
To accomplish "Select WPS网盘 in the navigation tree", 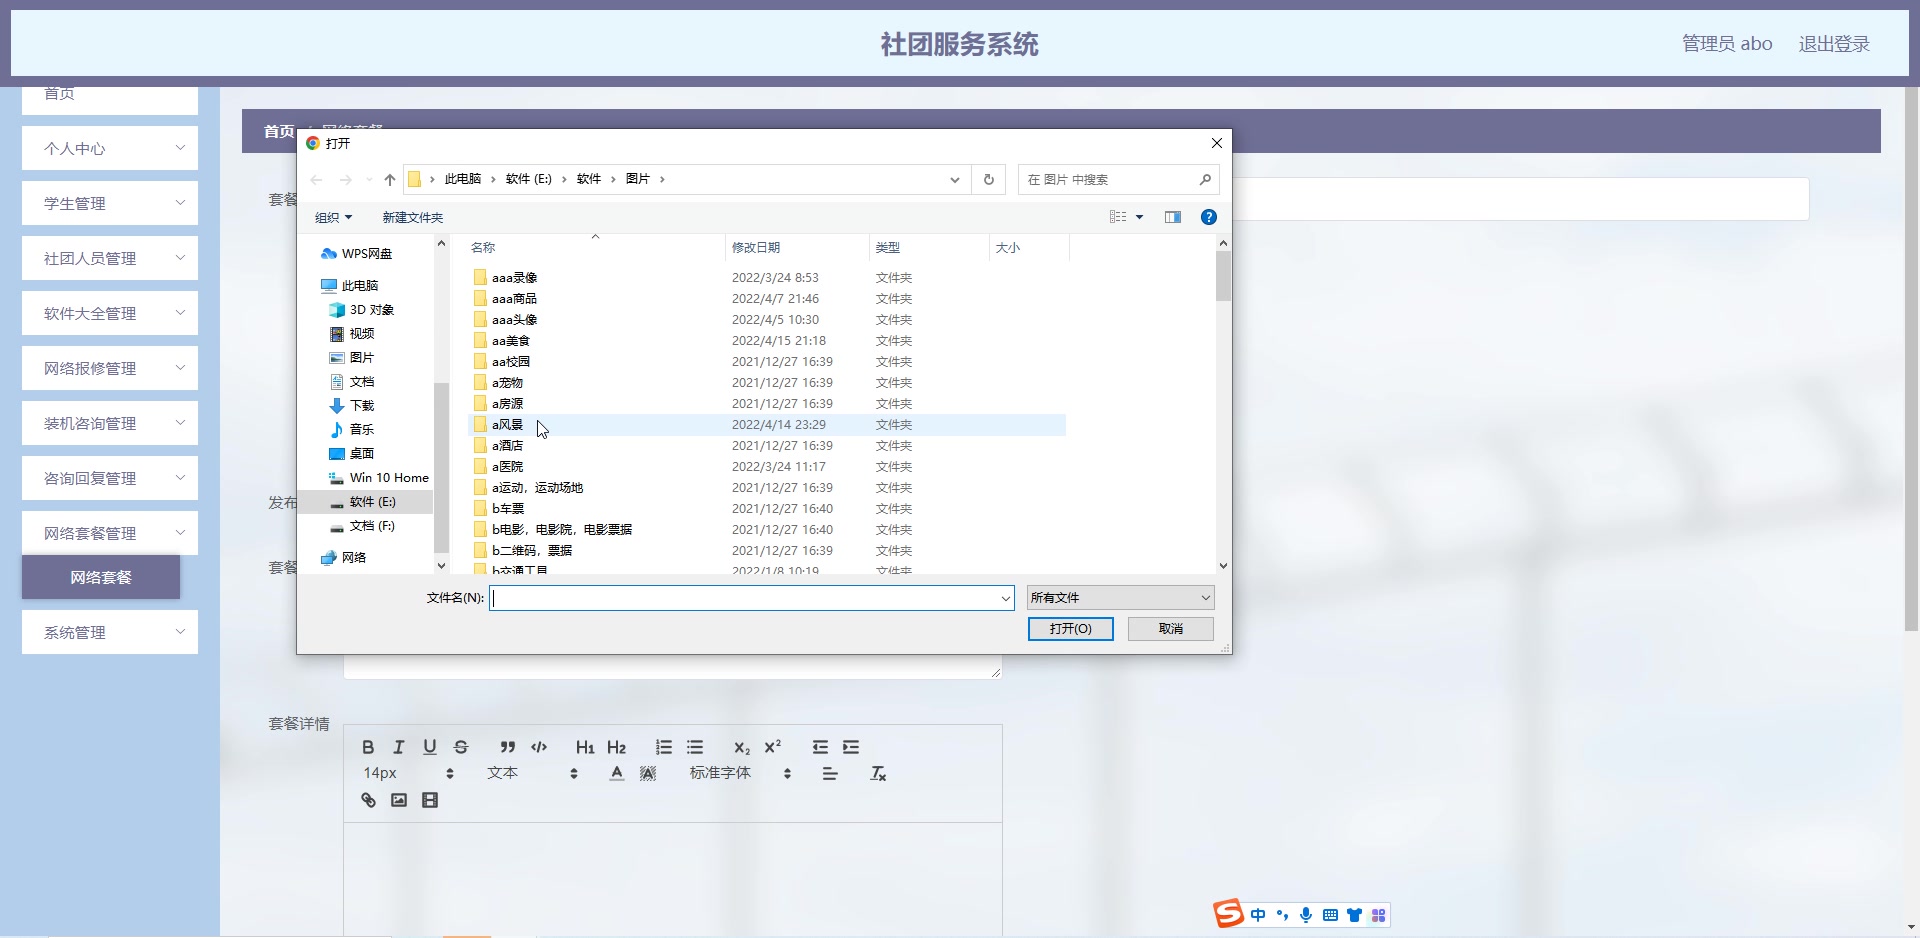I will 357,254.
